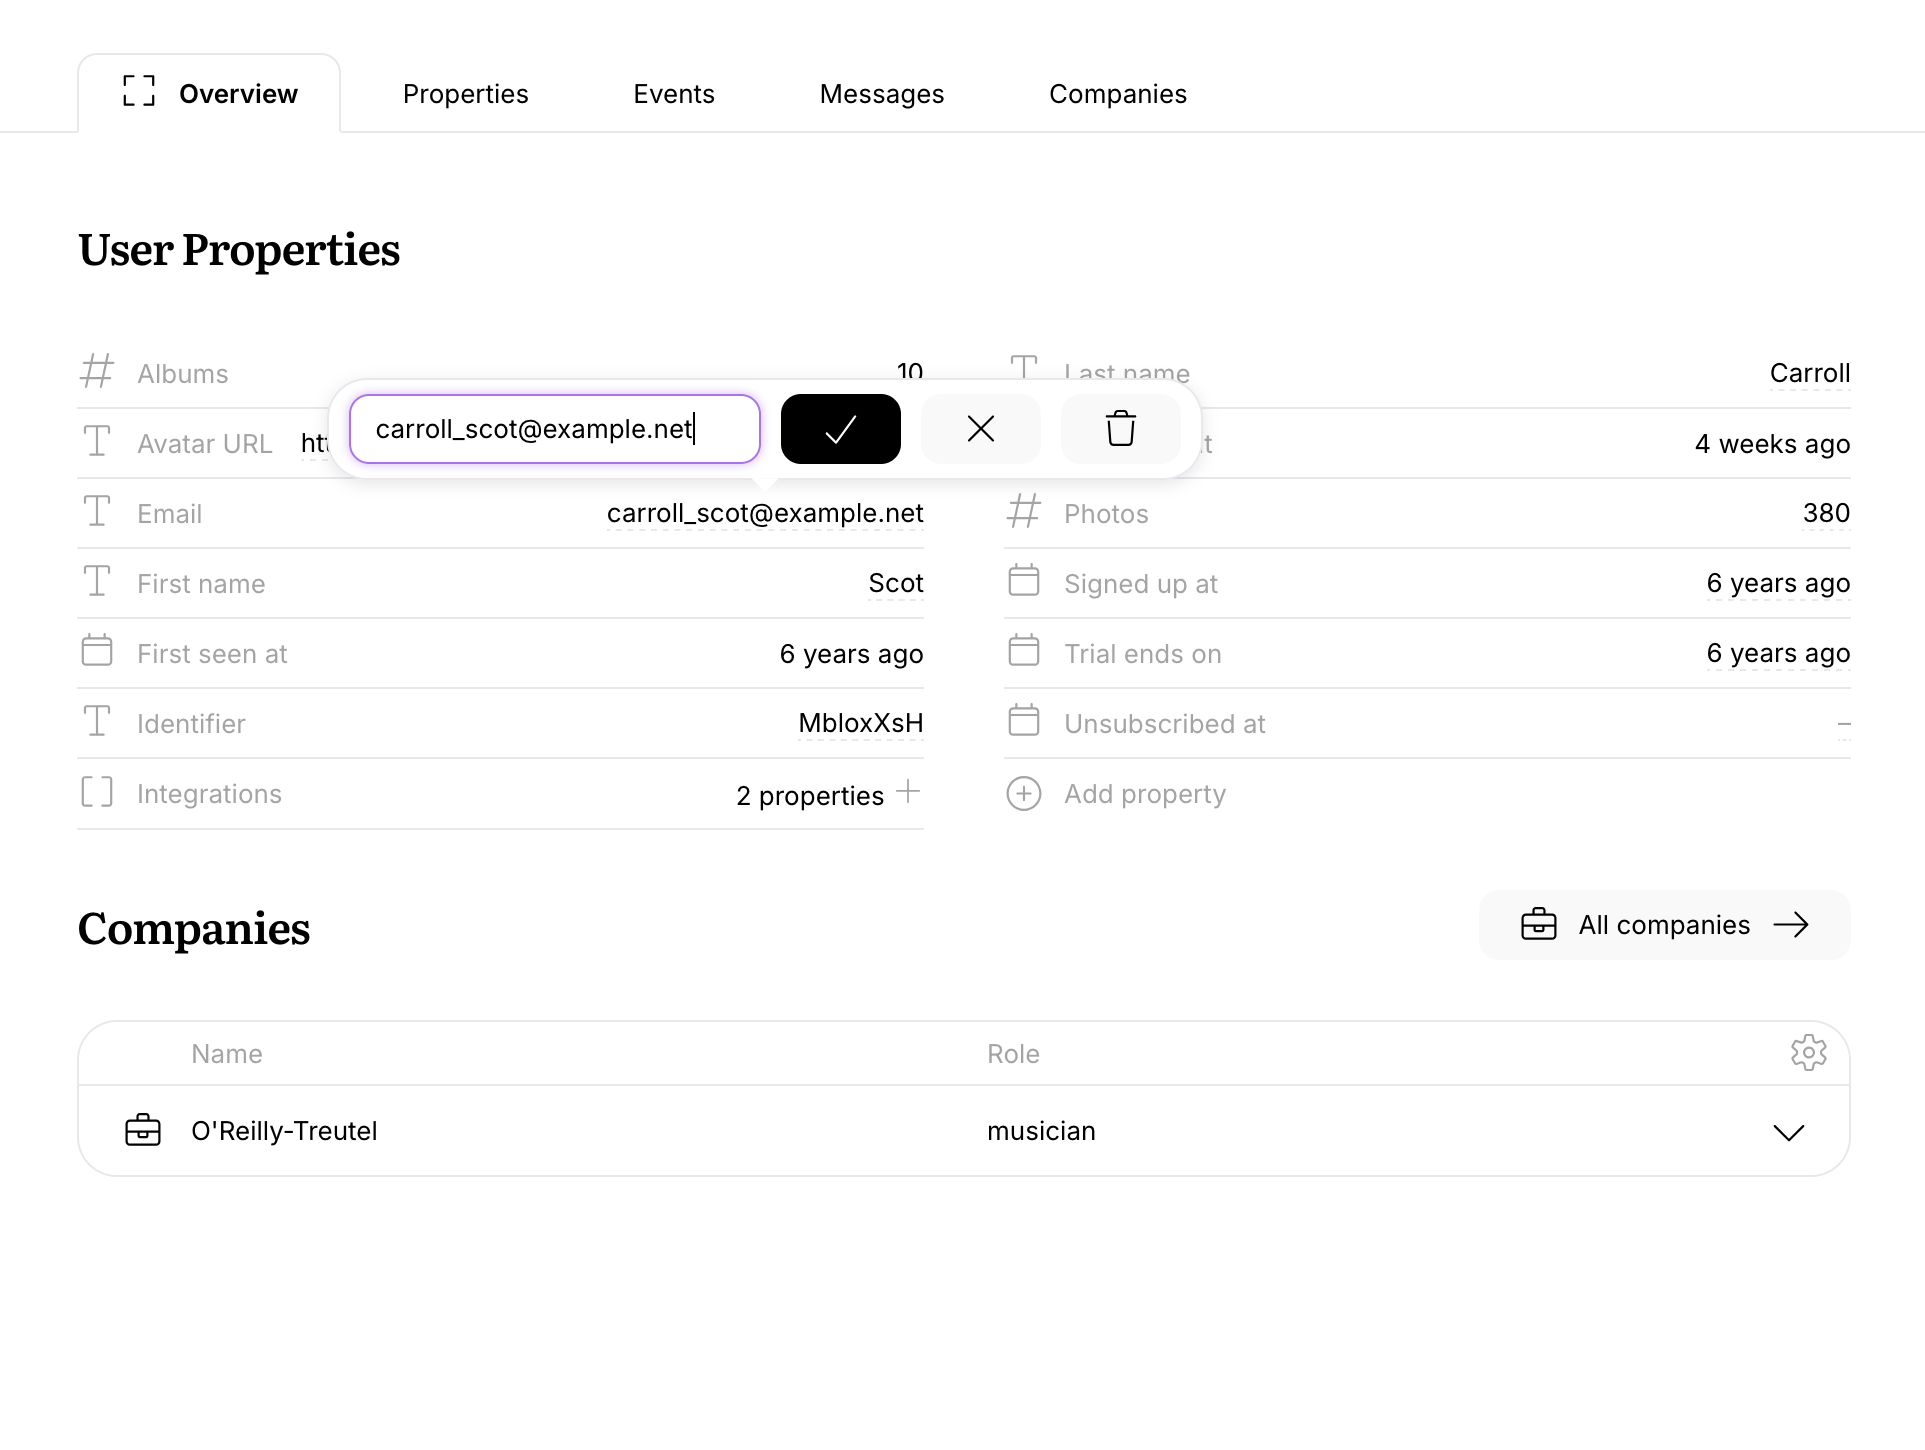This screenshot has width=1925, height=1450.
Task: Click the Trial ends on calendar icon
Action: coord(1024,651)
